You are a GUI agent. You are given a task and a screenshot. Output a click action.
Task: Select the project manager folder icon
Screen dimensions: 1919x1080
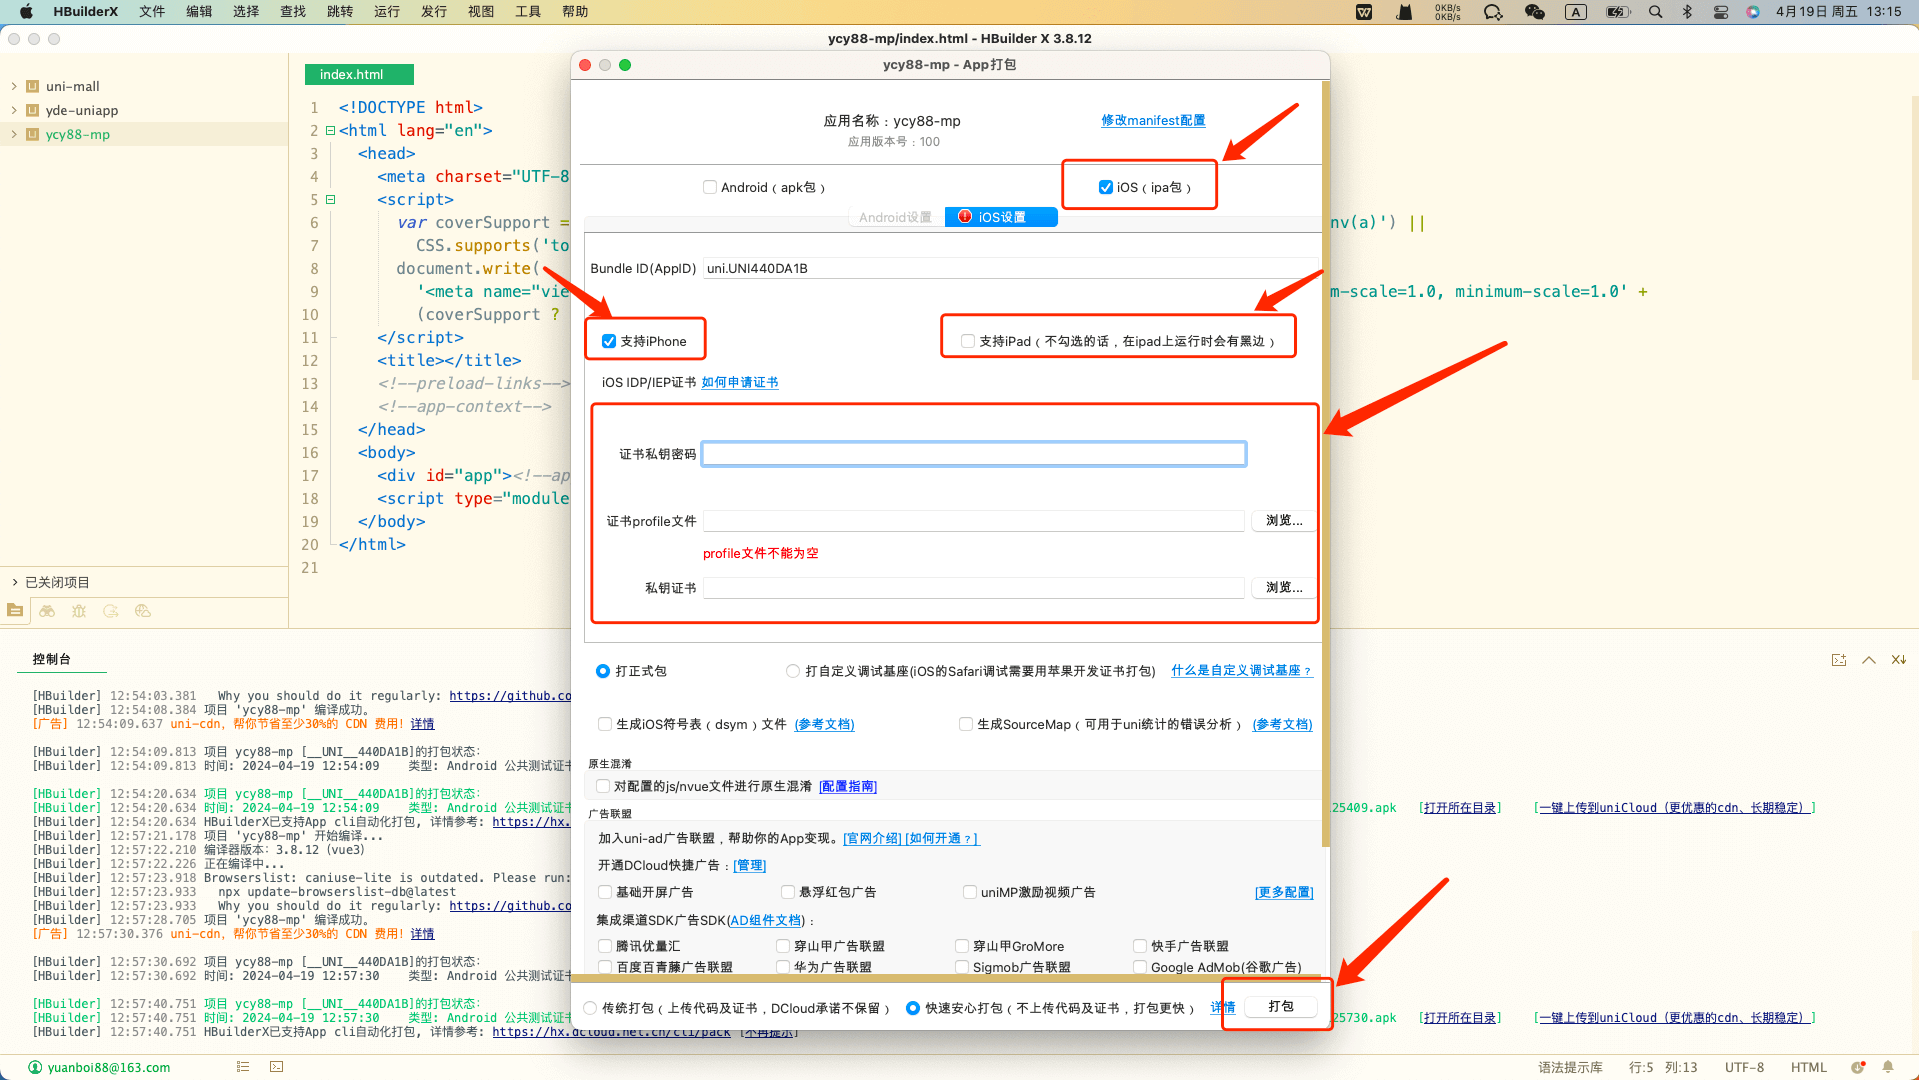[x=15, y=611]
